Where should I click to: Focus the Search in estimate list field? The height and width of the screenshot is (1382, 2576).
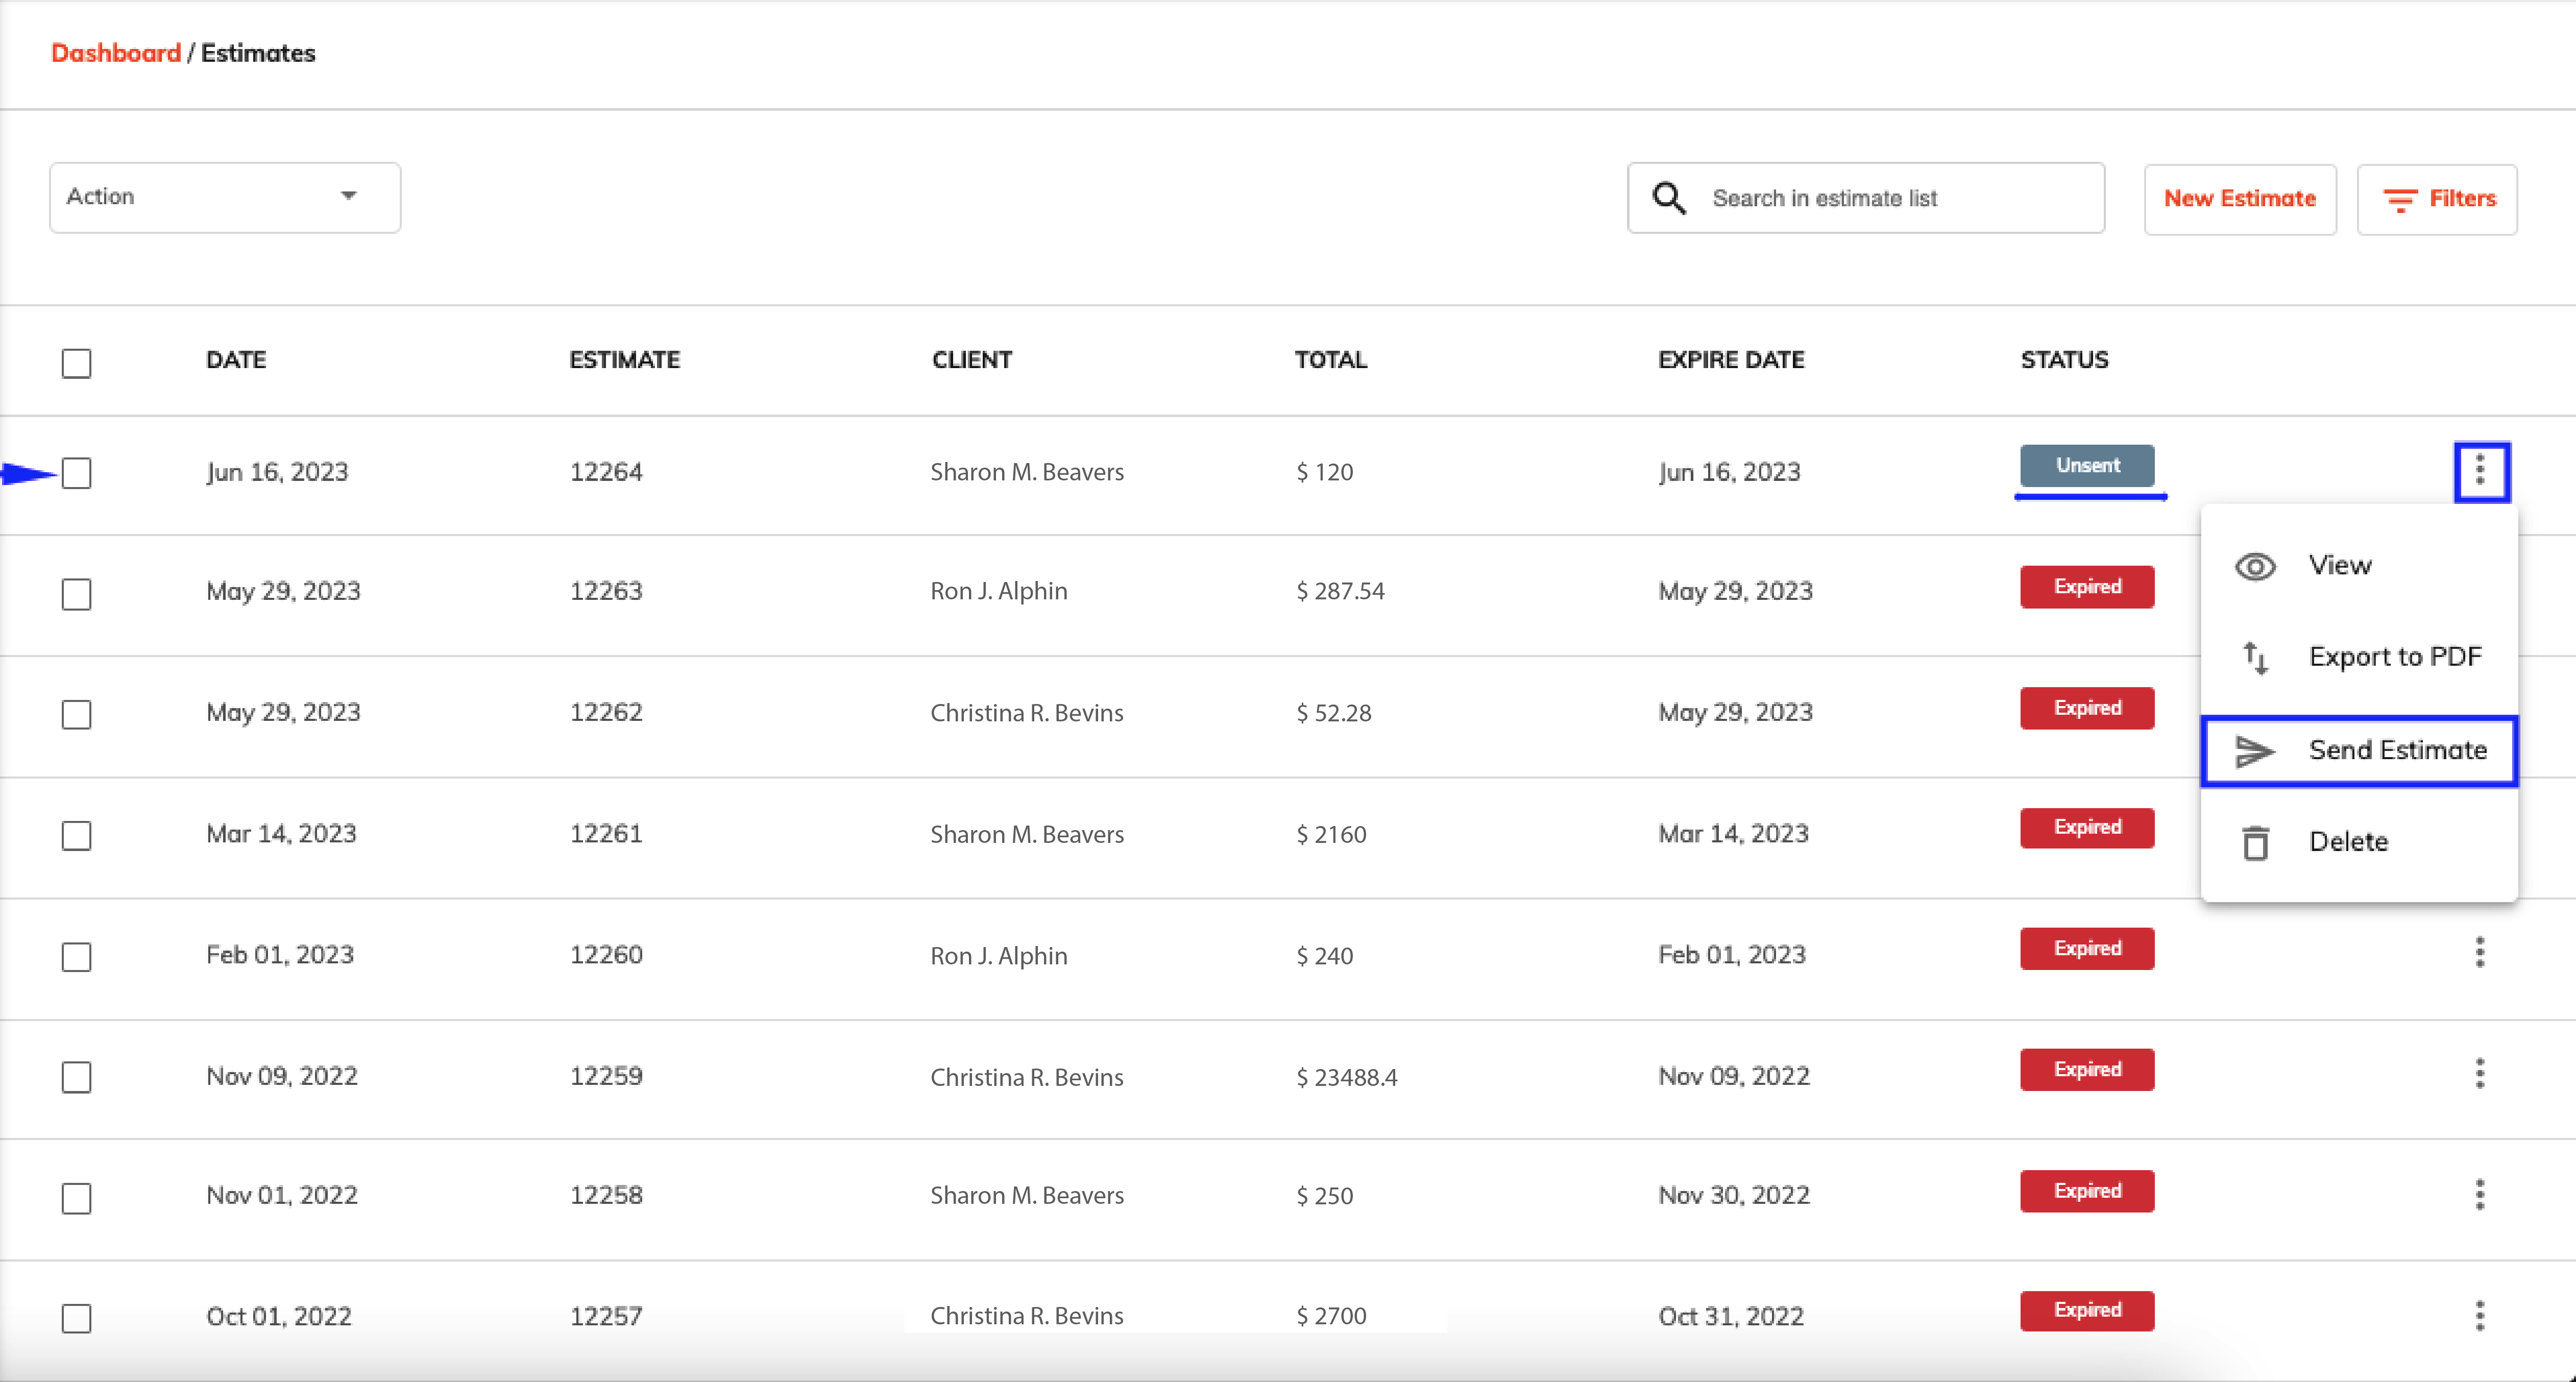coord(1866,198)
